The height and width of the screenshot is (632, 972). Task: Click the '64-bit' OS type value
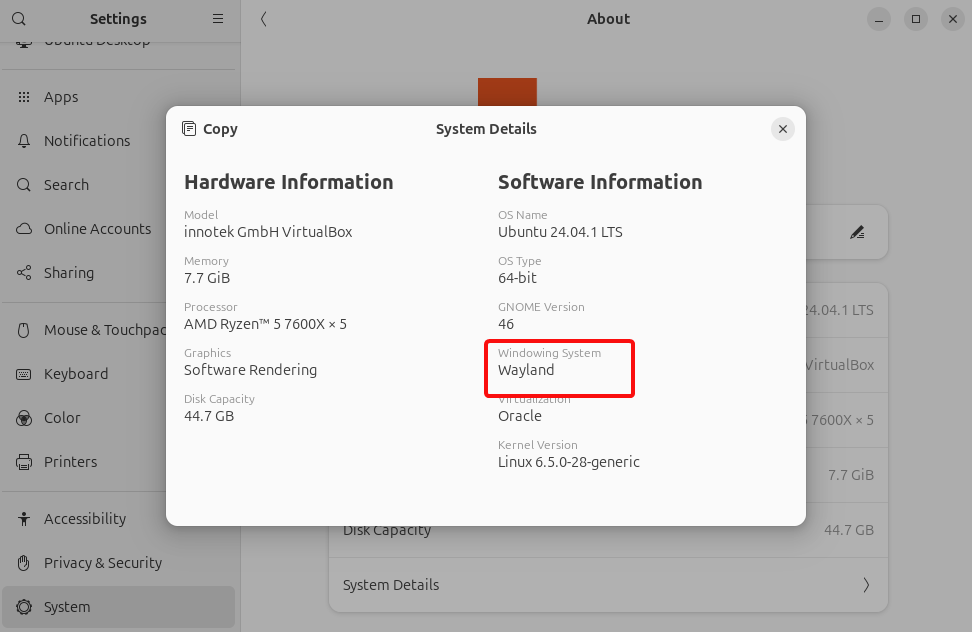(x=518, y=278)
